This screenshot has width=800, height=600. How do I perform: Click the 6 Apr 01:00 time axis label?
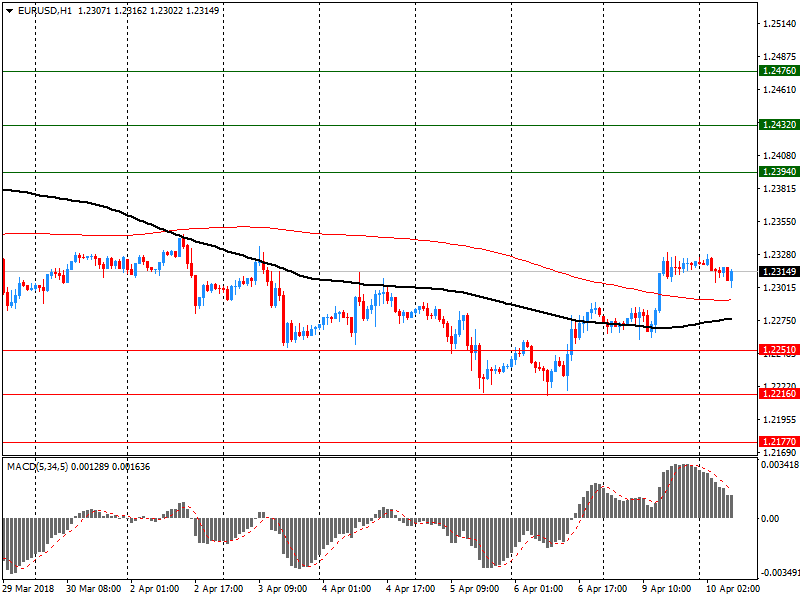point(538,588)
